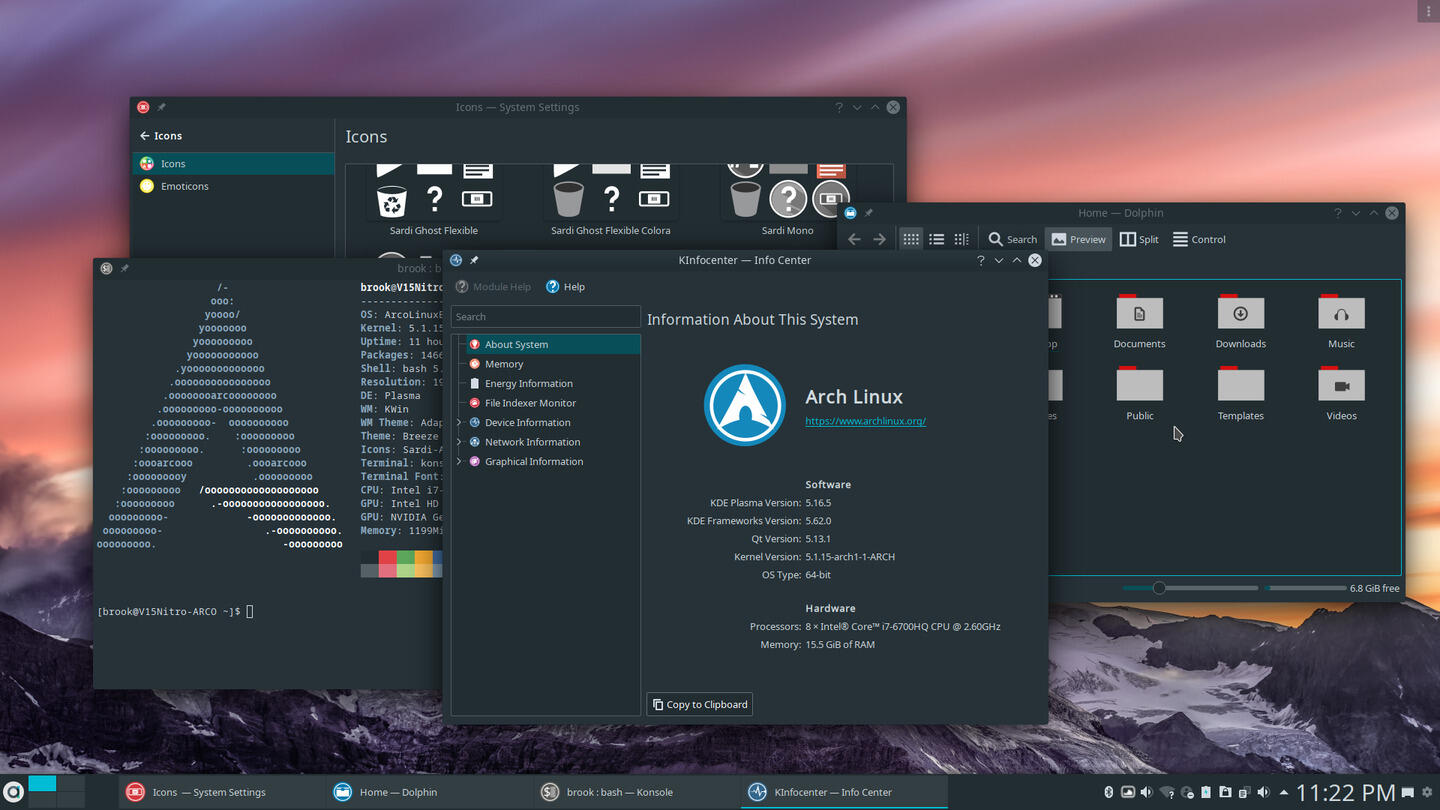Viewport: 1440px width, 810px height.
Task: Open Search in Dolphin toolbar
Action: 1012,239
